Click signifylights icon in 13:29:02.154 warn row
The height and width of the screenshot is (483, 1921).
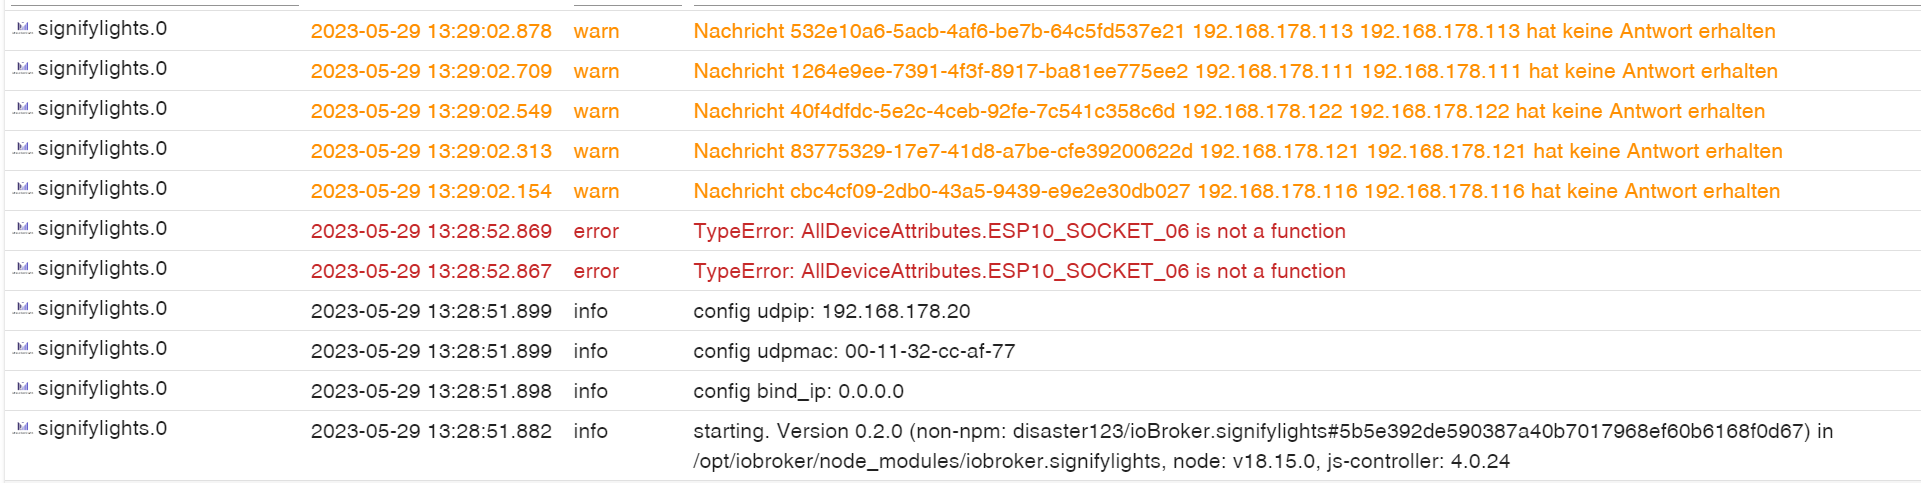point(22,189)
